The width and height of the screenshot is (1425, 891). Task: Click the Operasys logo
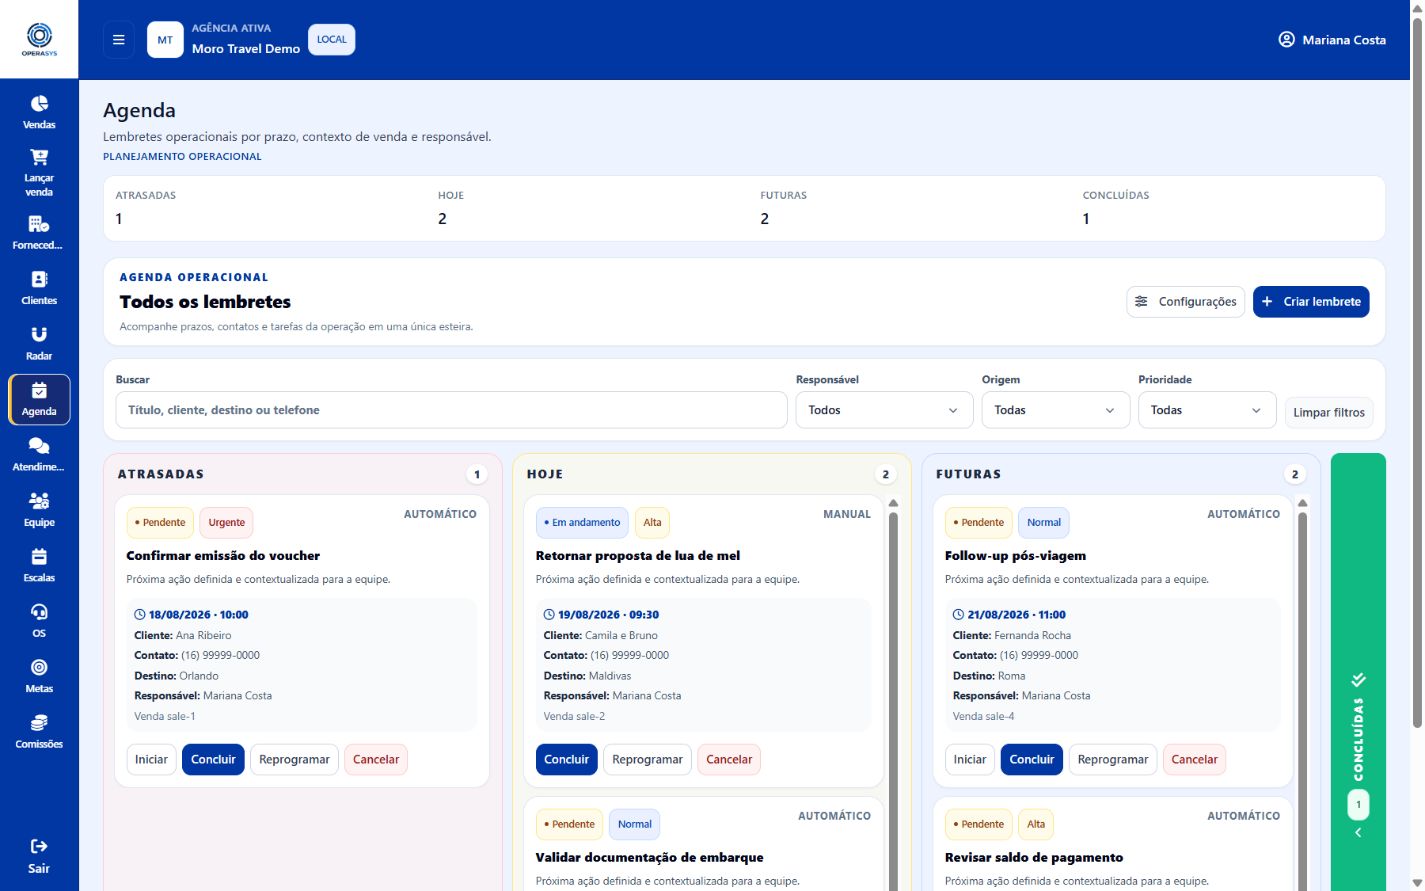39,39
